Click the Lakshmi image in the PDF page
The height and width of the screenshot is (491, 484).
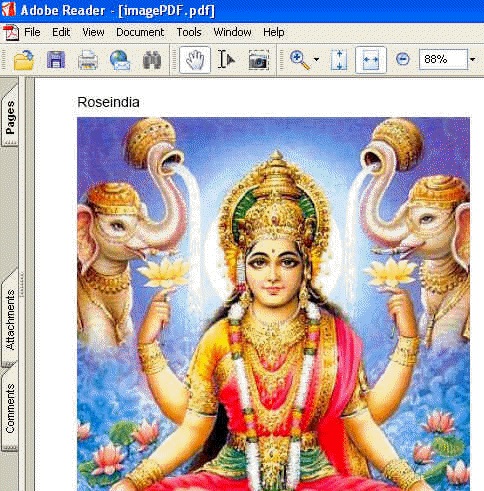click(x=273, y=304)
